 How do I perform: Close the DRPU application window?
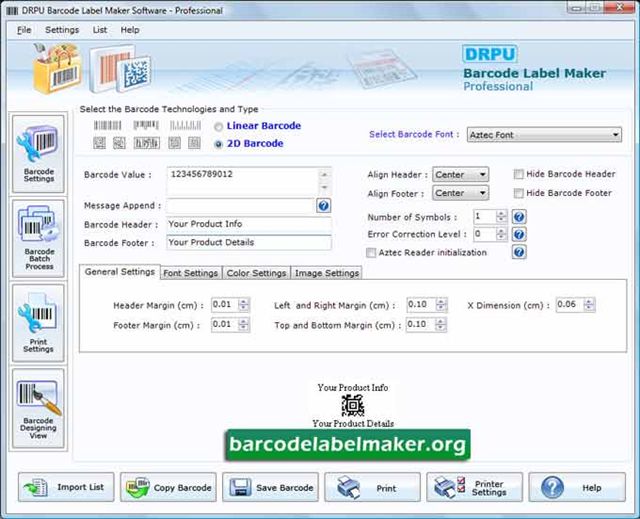(619, 7)
